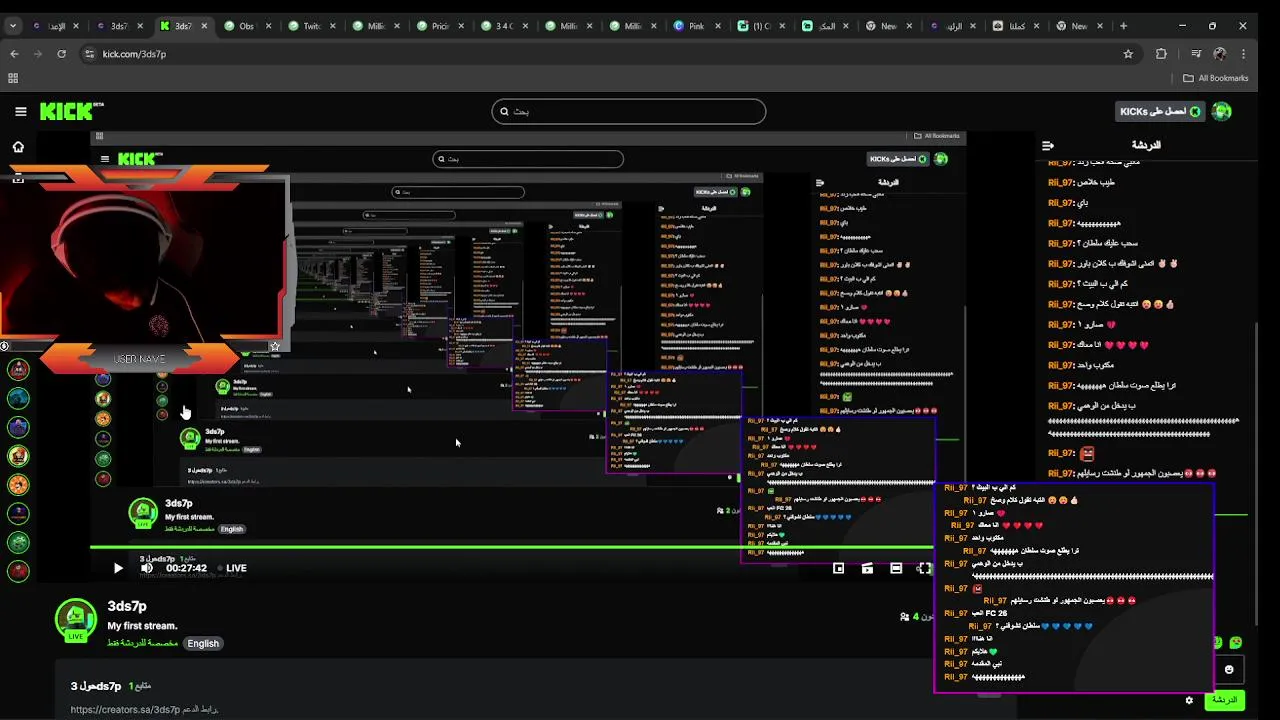Viewport: 1280px width, 720px height.
Task: Open media control icon in Chrome toolbar
Action: pyautogui.click(x=1196, y=54)
